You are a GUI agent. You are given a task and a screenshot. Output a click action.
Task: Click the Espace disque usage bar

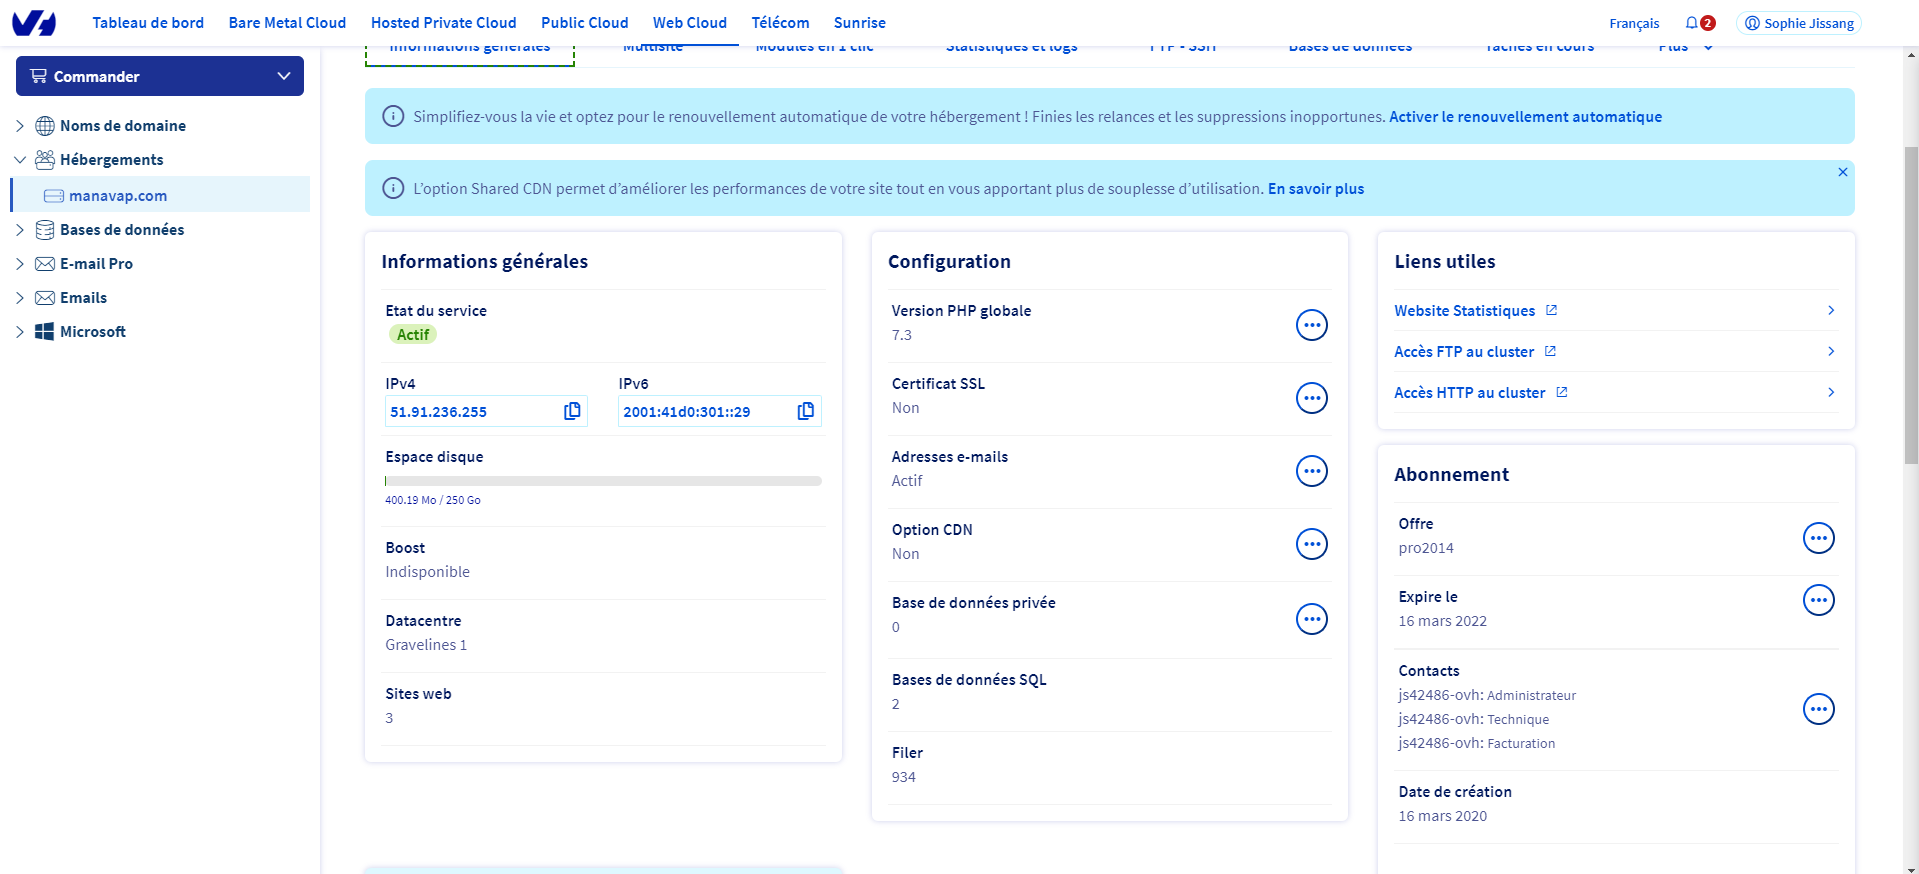[603, 481]
